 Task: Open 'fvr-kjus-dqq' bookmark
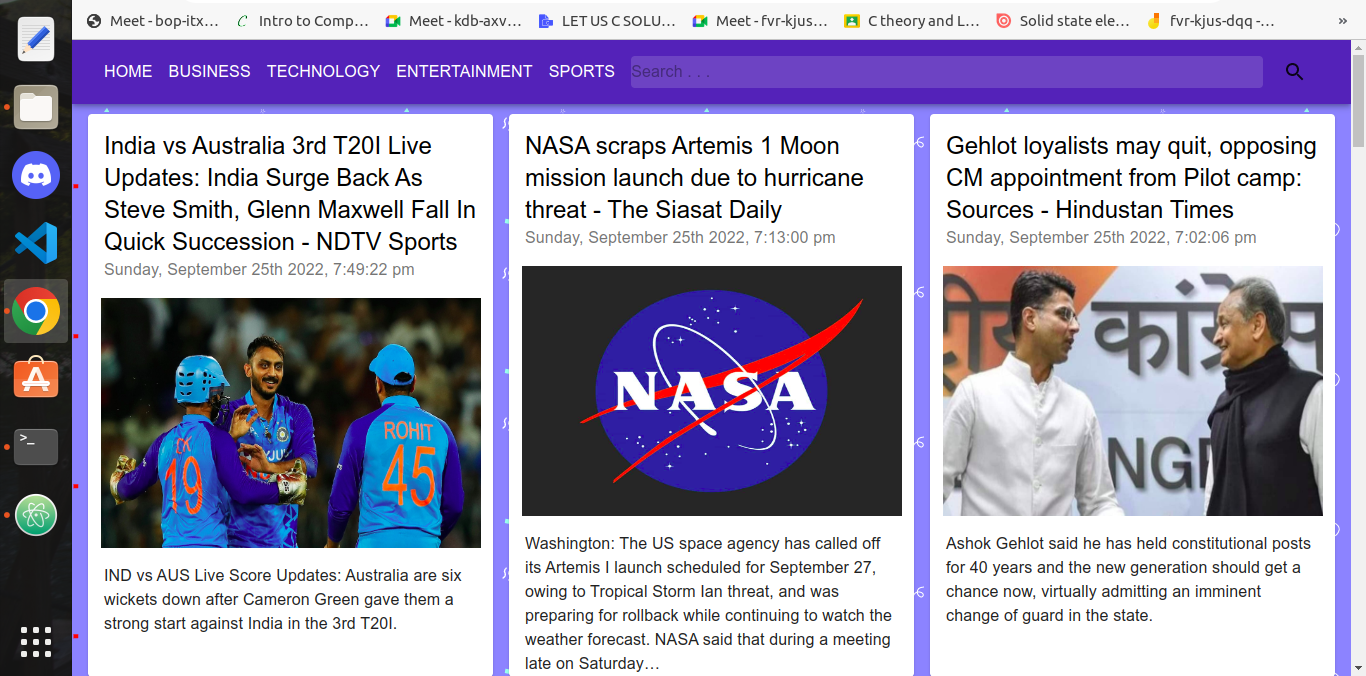1212,20
